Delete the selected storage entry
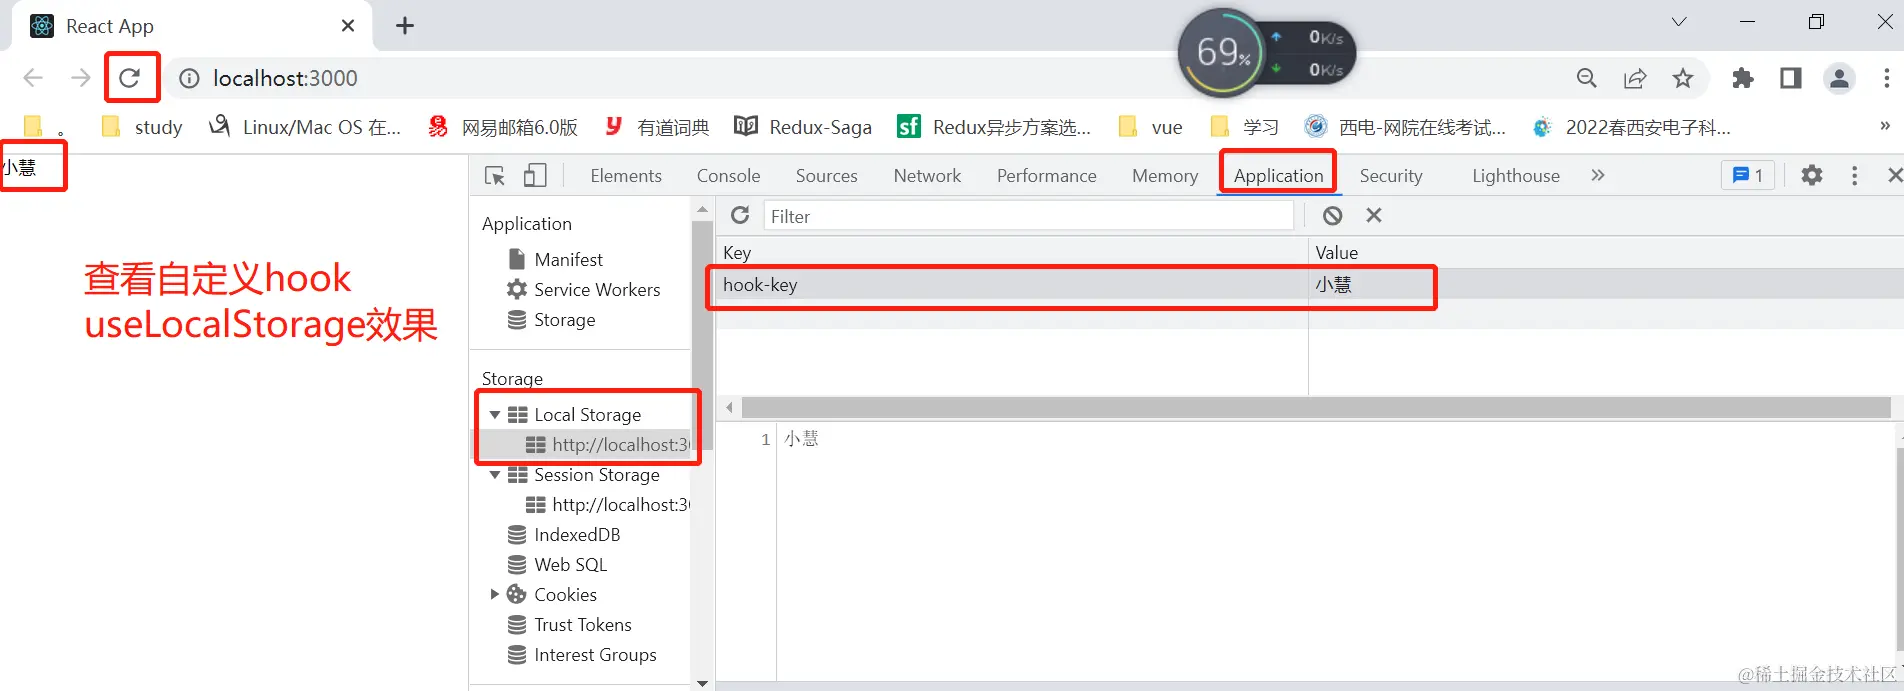Viewport: 1904px width, 691px height. (1374, 215)
